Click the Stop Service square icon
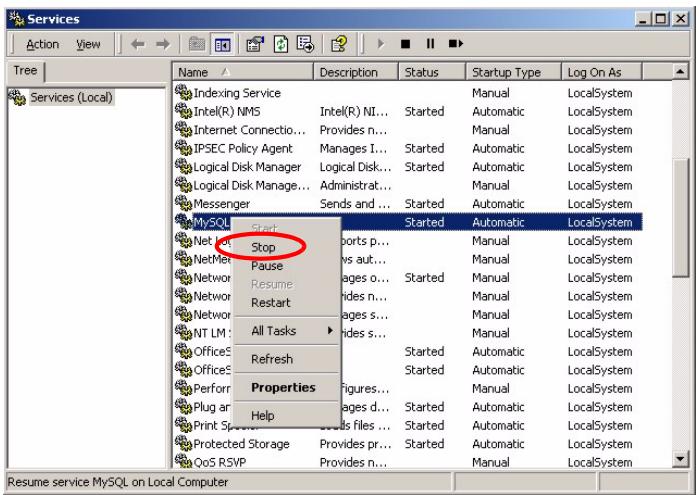 [x=405, y=44]
